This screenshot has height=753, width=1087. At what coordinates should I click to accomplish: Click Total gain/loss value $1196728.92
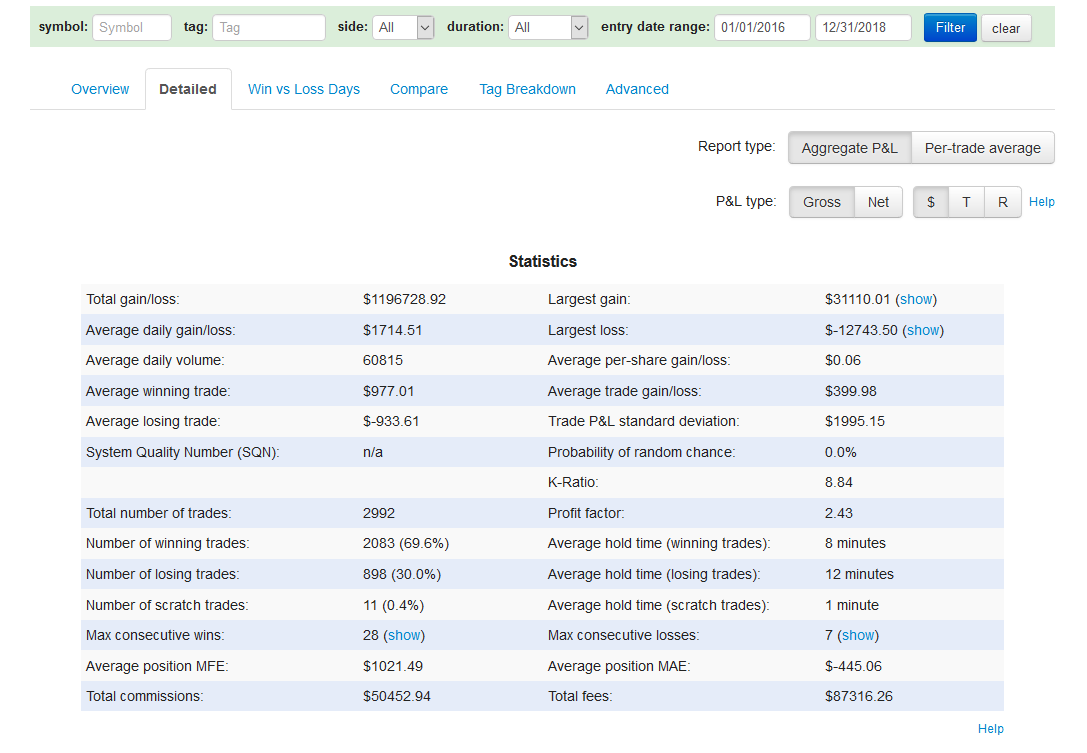[404, 300]
